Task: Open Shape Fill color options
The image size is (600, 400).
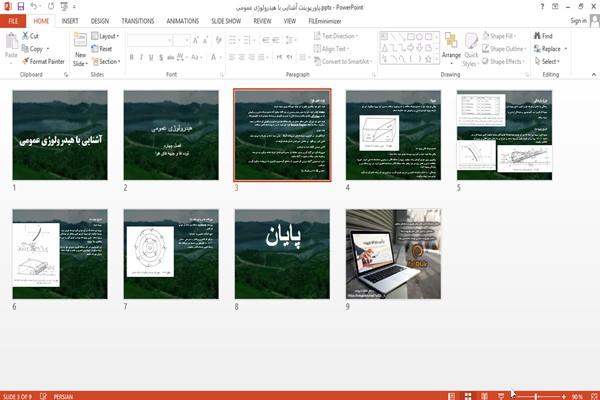Action: 499,36
